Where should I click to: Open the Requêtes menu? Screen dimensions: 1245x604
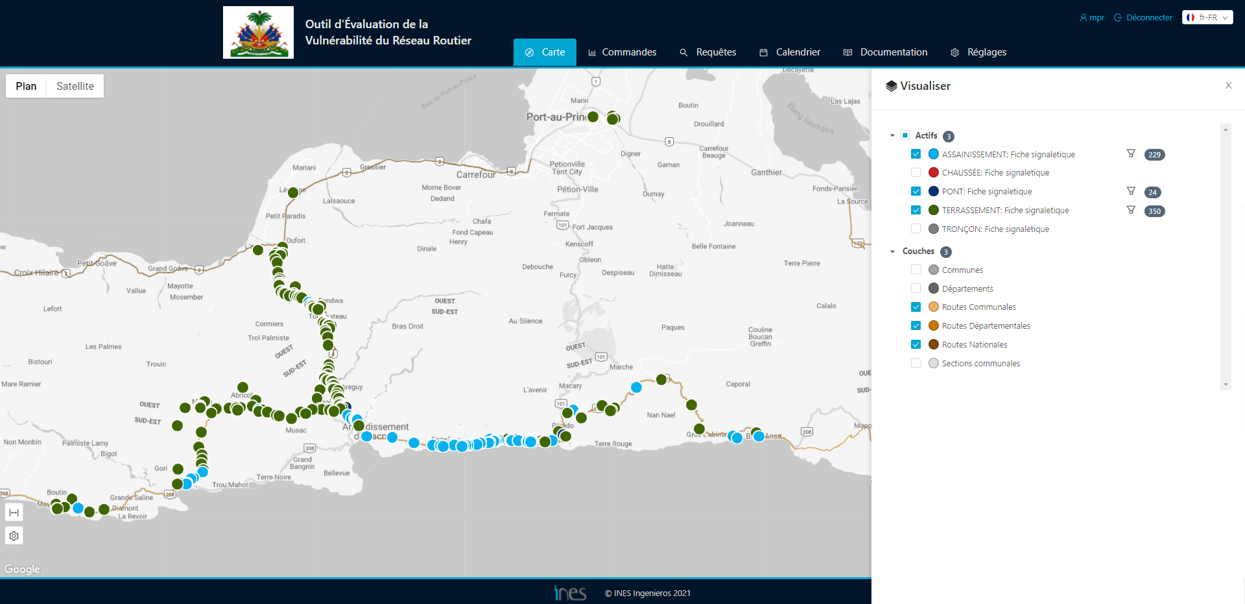pyautogui.click(x=708, y=52)
